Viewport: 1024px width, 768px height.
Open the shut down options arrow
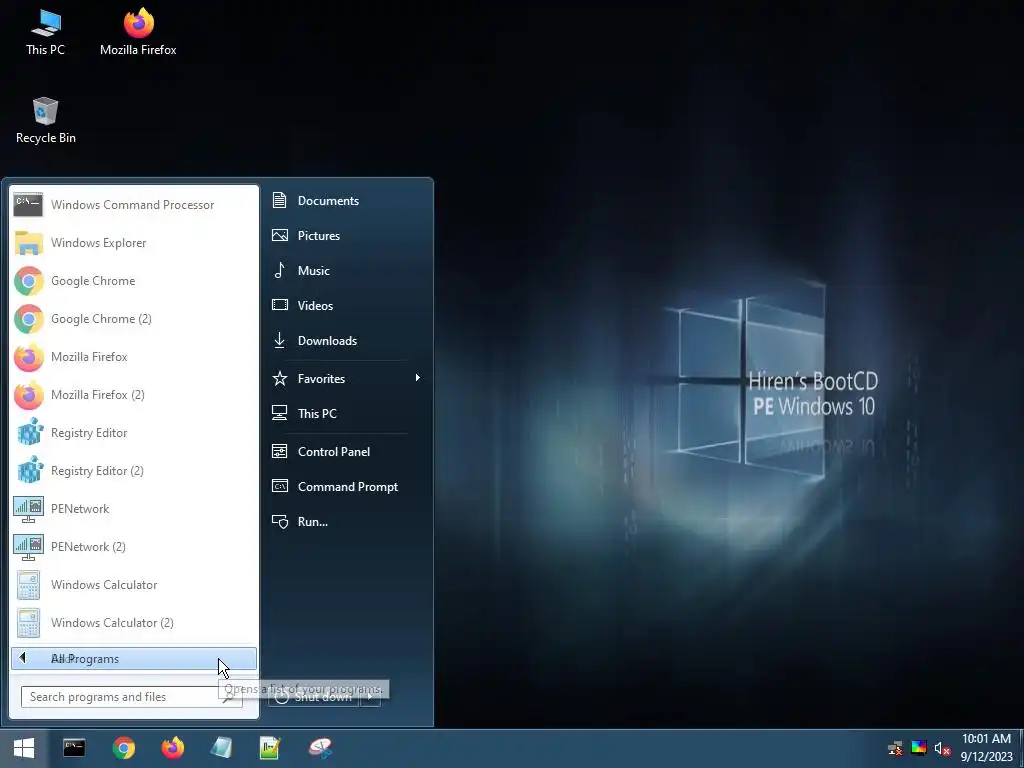(370, 696)
